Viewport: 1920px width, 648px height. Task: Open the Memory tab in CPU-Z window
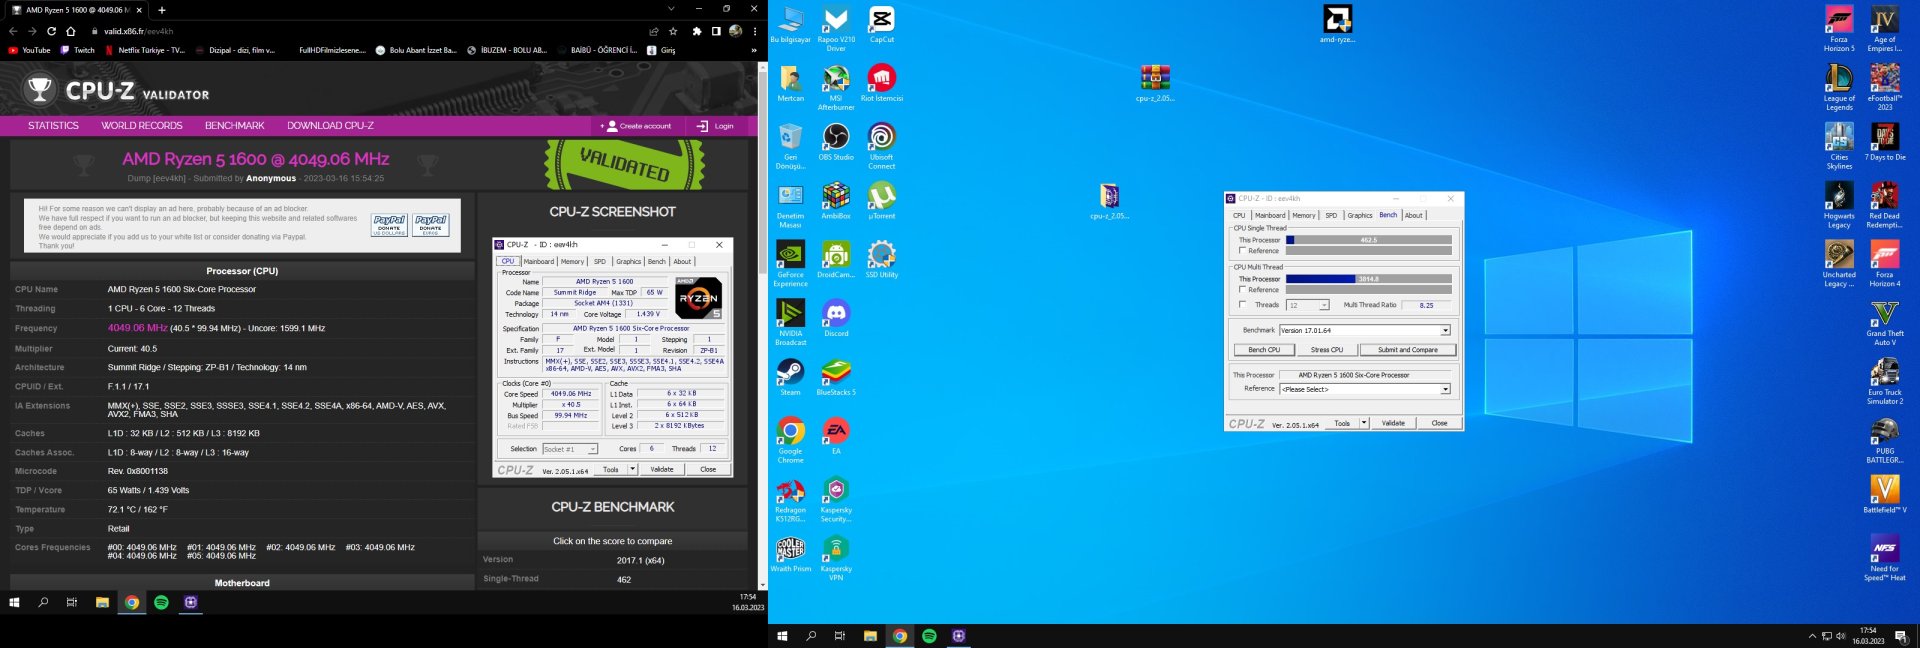point(1304,215)
